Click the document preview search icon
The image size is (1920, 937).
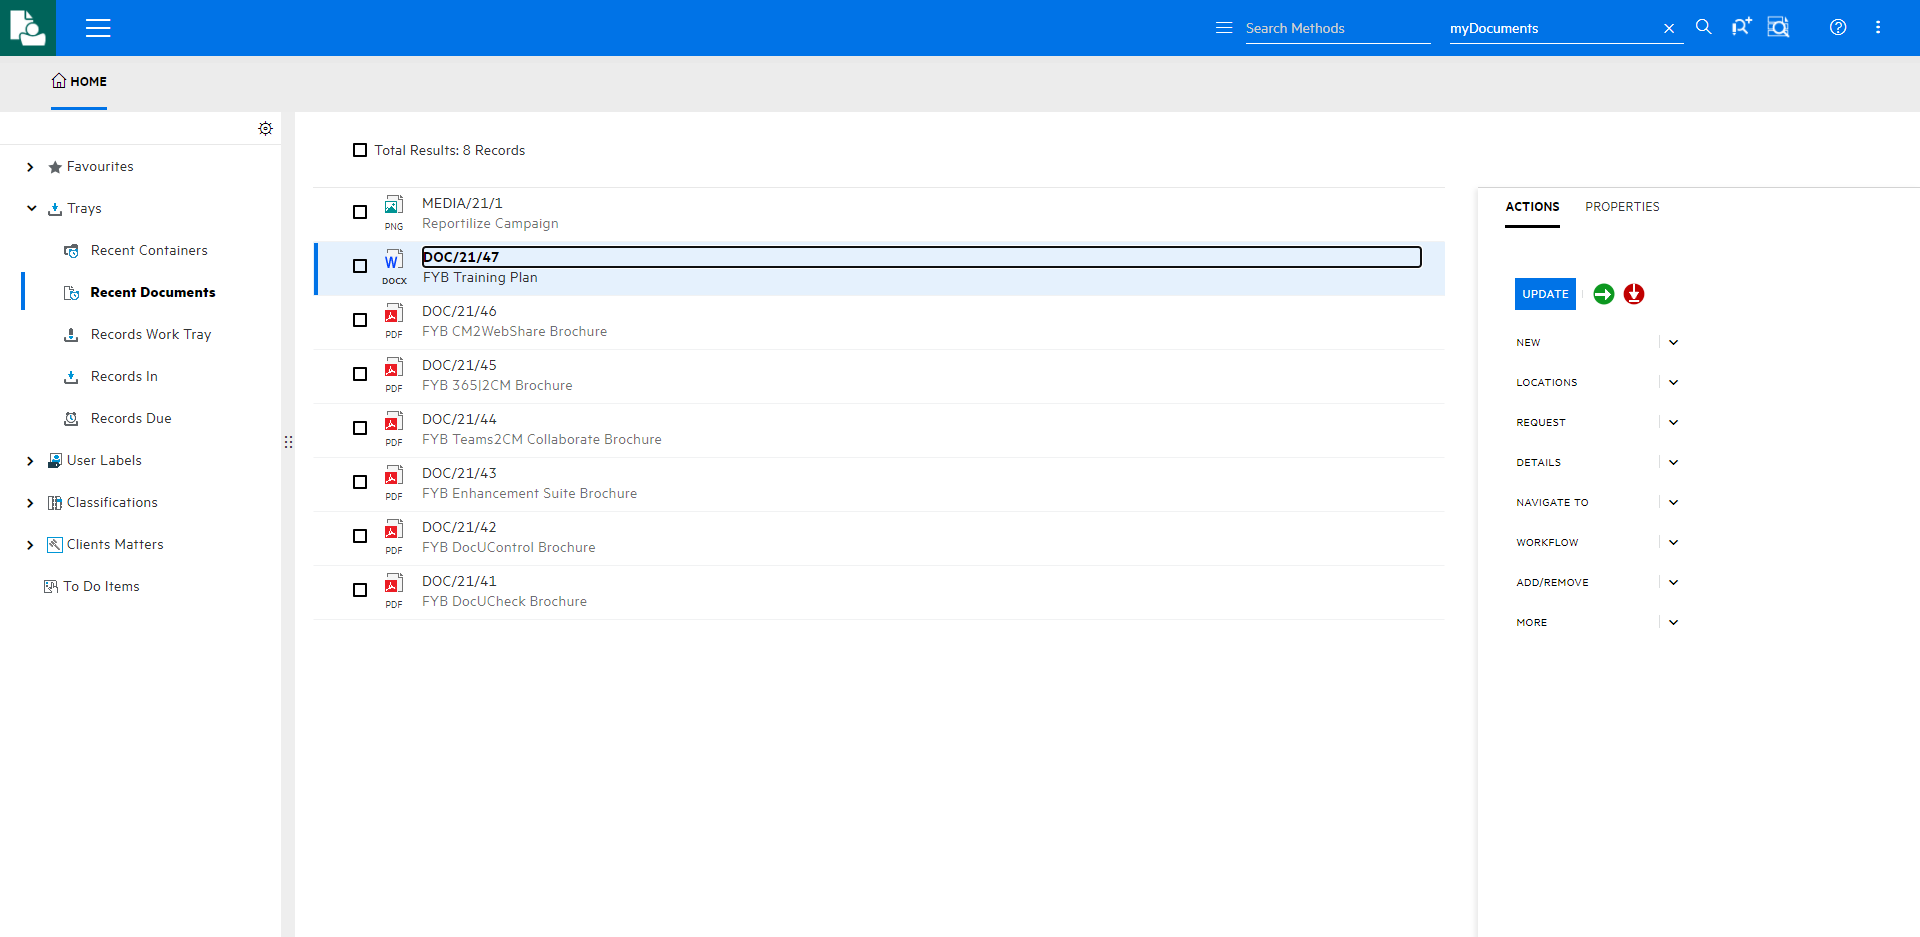[x=1779, y=27]
